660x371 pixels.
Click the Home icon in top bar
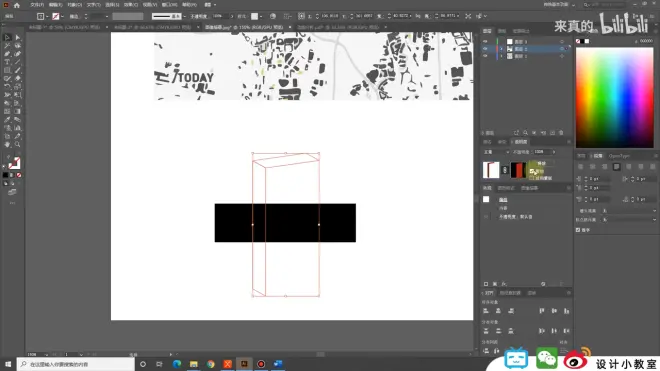click(x=17, y=5)
